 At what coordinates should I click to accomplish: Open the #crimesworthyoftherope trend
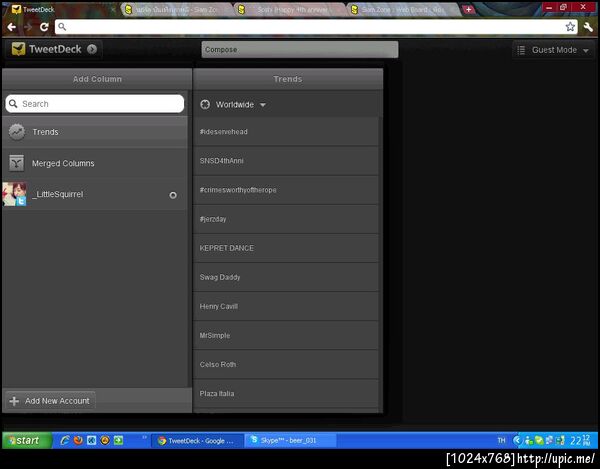pyautogui.click(x=286, y=190)
